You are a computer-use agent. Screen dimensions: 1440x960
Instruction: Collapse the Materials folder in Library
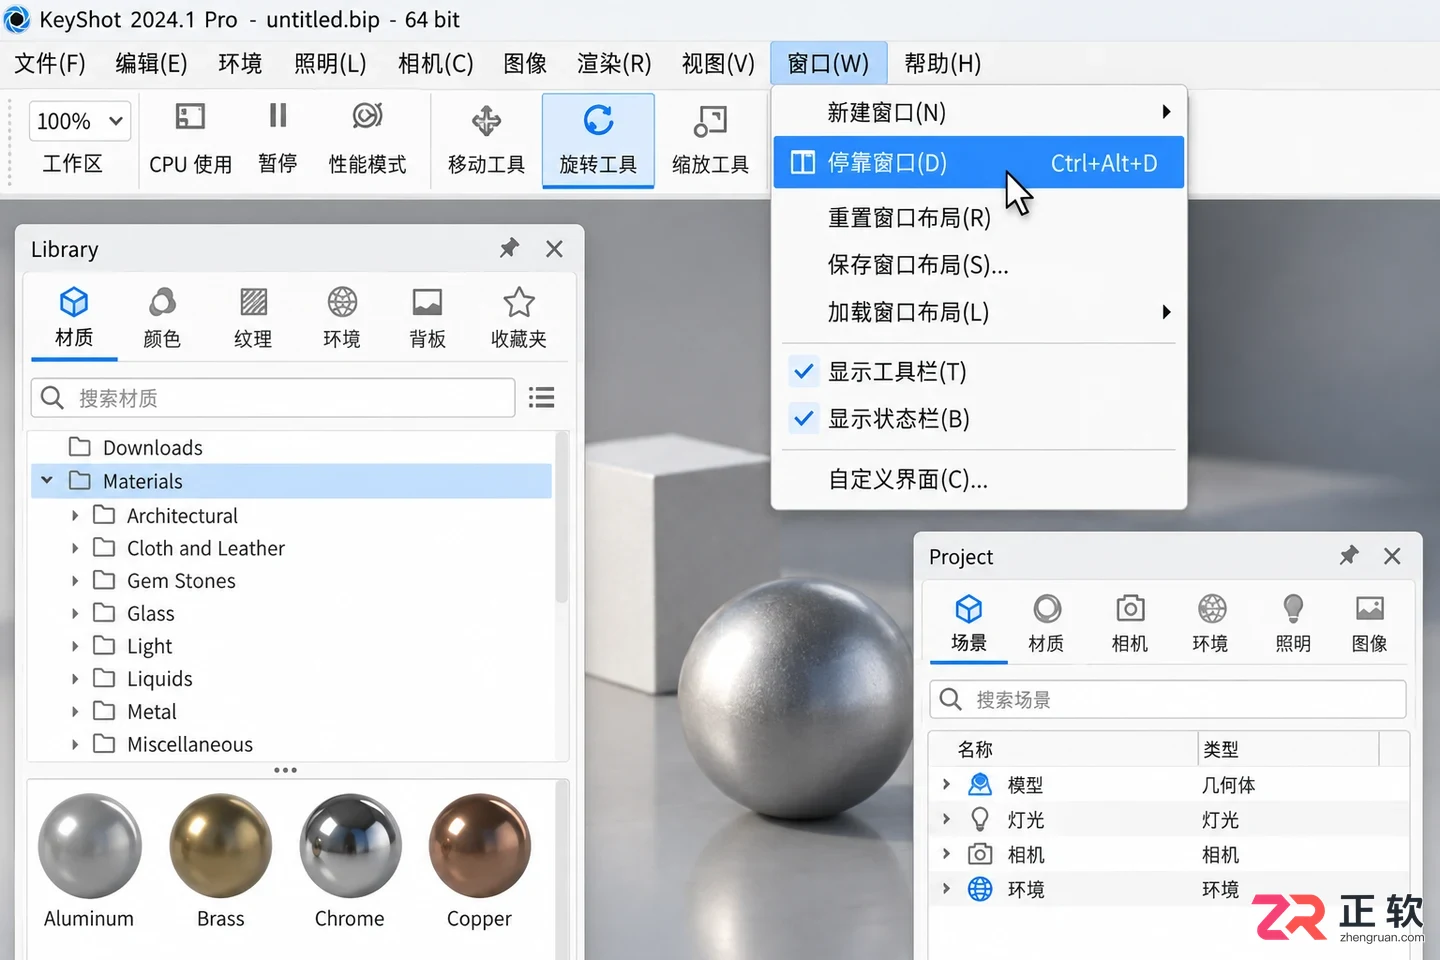[47, 481]
